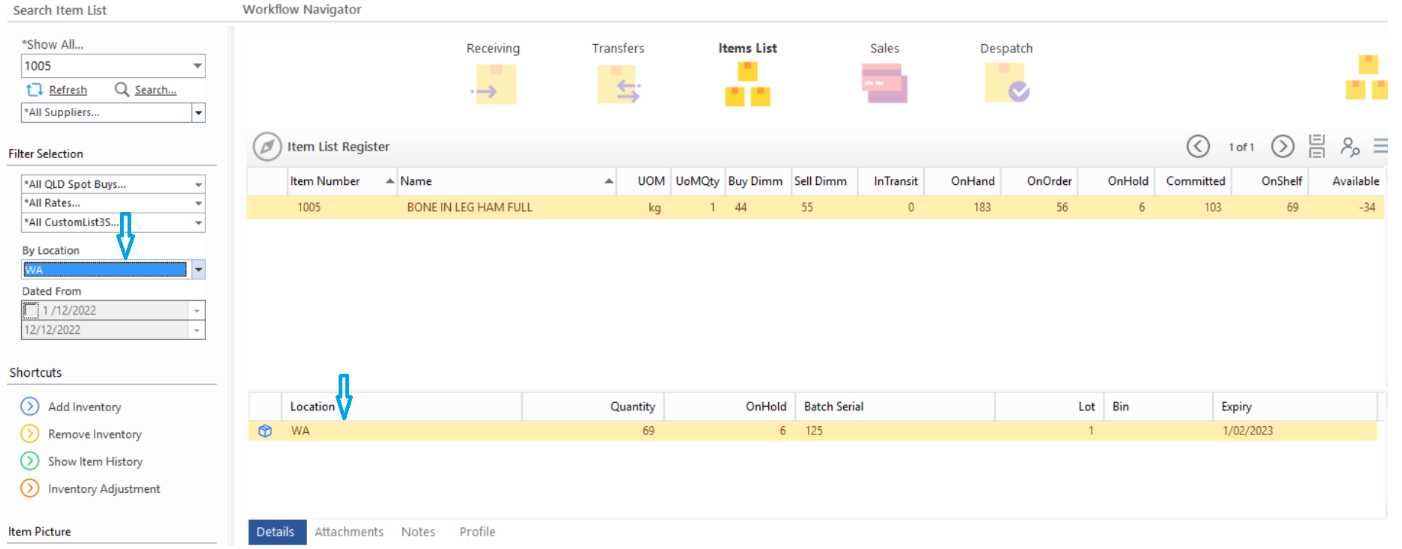This screenshot has height=549, width=1402.
Task: Click the Batch Serial column header
Action: 896,407
